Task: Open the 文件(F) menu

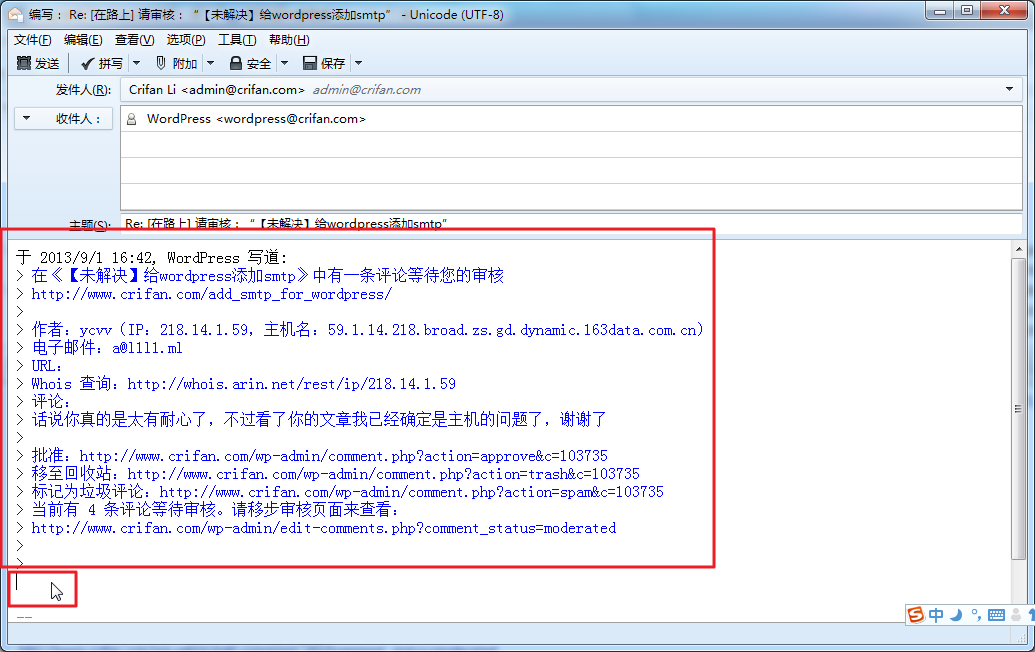Action: click(32, 40)
